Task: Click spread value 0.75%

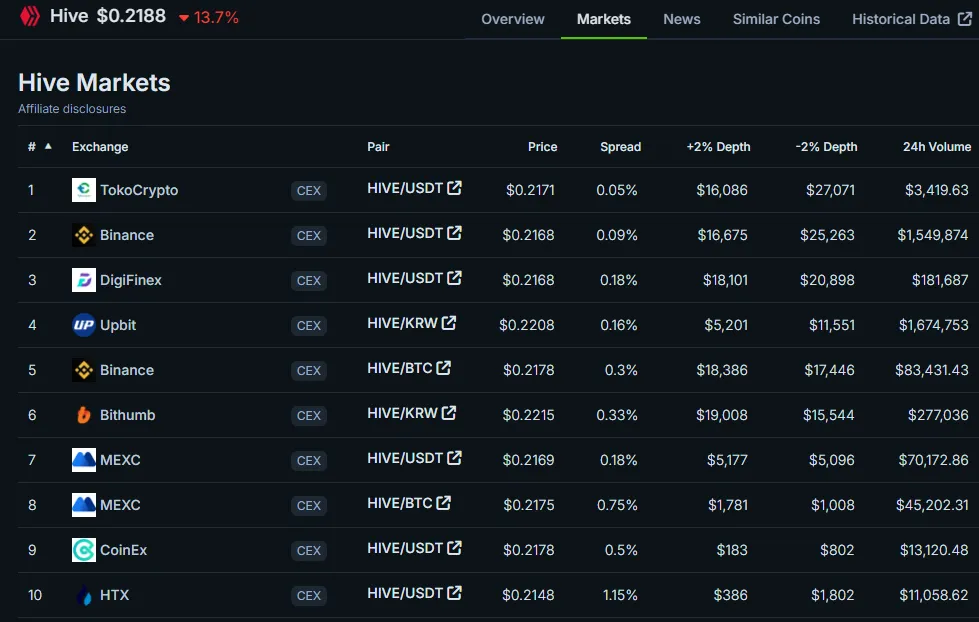Action: coord(617,505)
